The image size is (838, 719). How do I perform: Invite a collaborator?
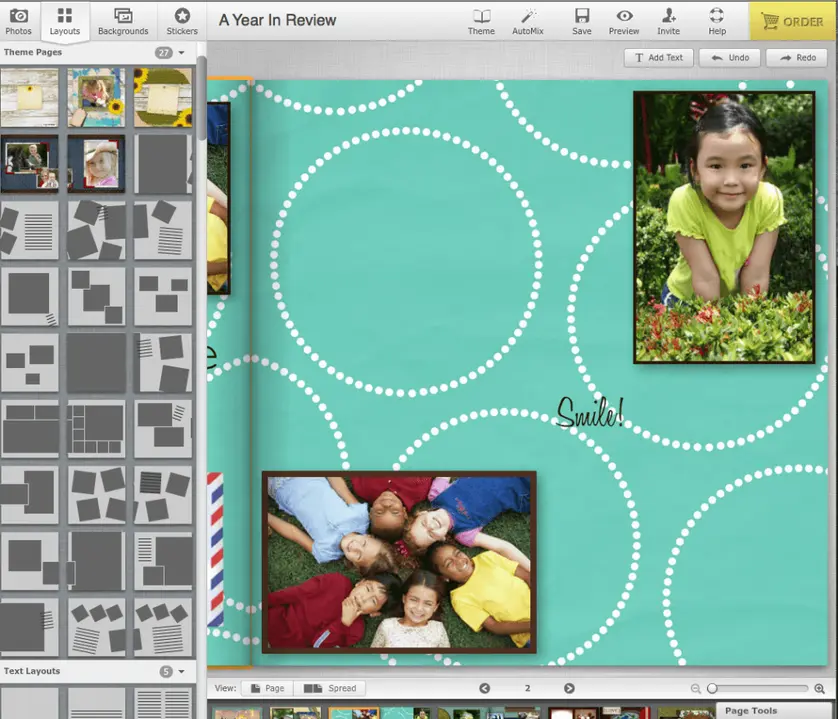click(x=669, y=21)
